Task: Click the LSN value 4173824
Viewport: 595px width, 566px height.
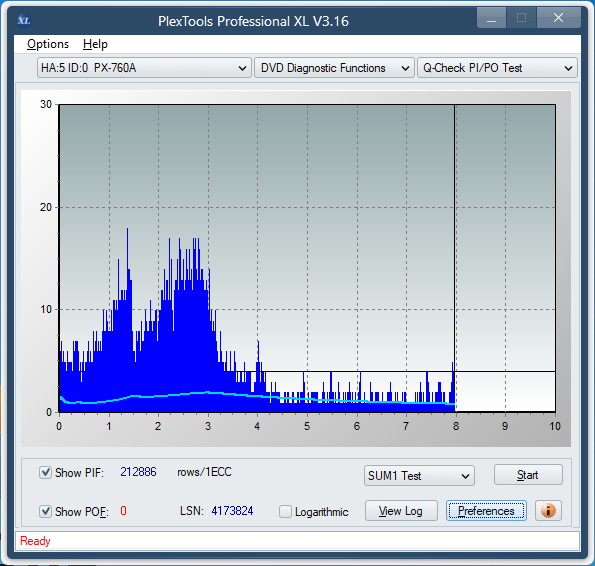Action: click(x=232, y=511)
